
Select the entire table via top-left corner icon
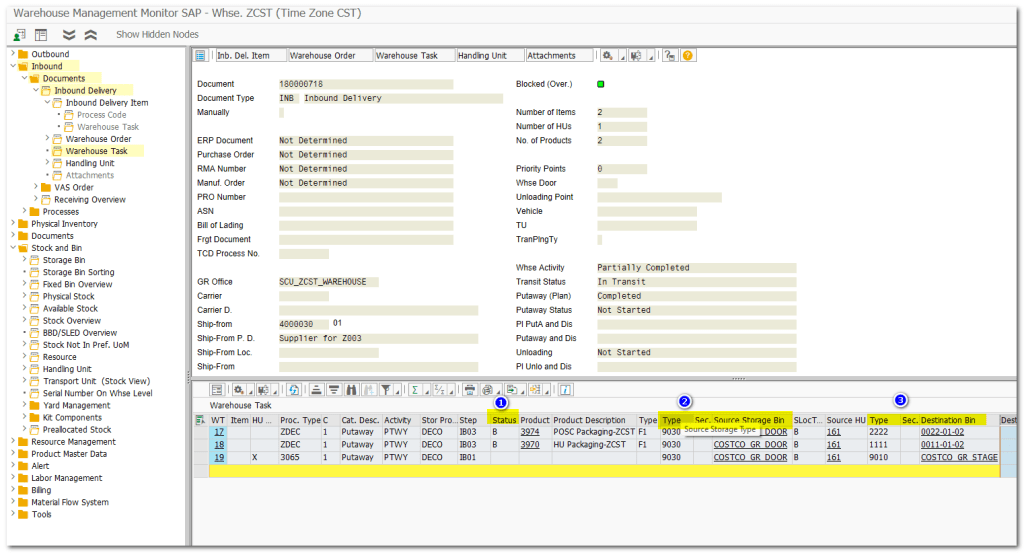[200, 420]
